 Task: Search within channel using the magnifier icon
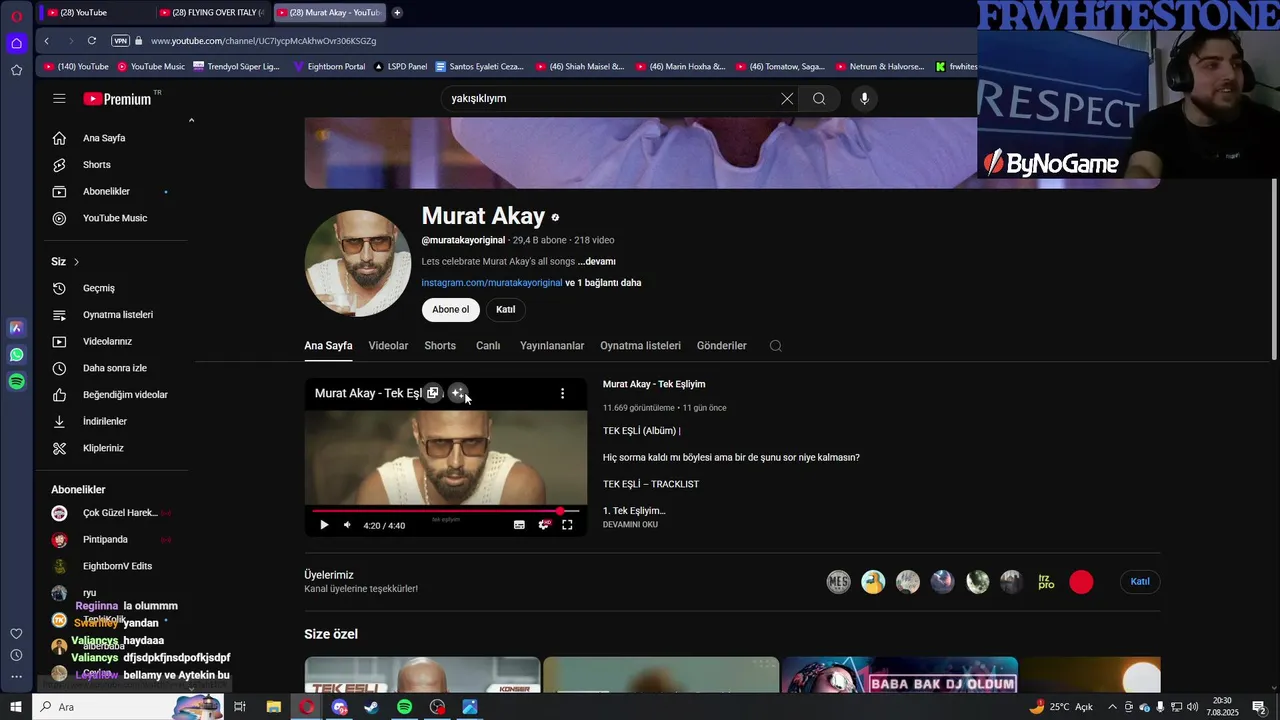point(775,346)
